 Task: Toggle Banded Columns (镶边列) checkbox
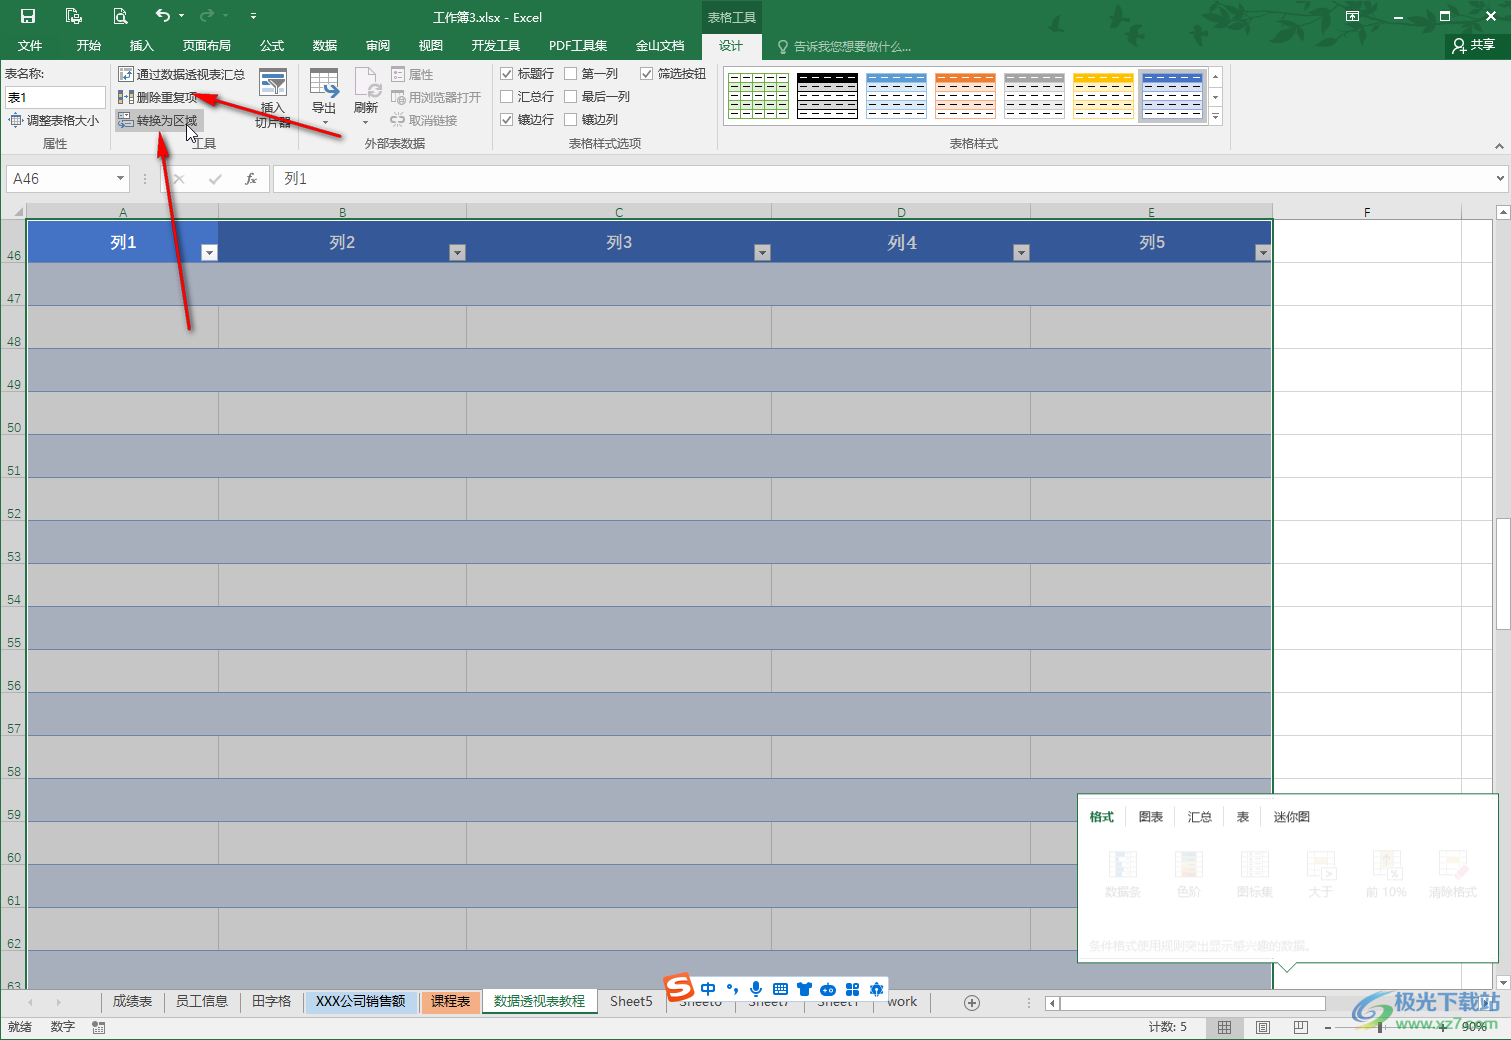coord(571,120)
